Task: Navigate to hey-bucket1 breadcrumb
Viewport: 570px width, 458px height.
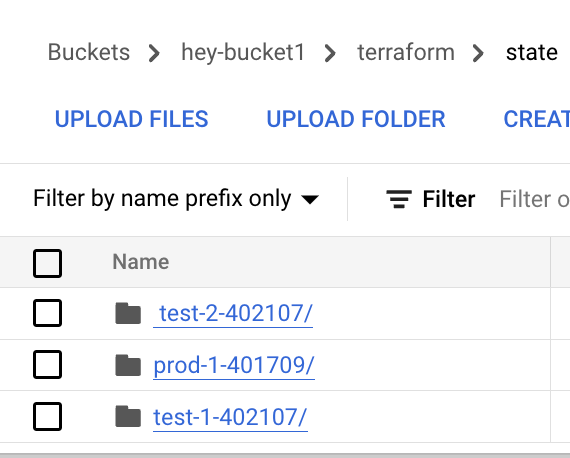Action: [243, 53]
